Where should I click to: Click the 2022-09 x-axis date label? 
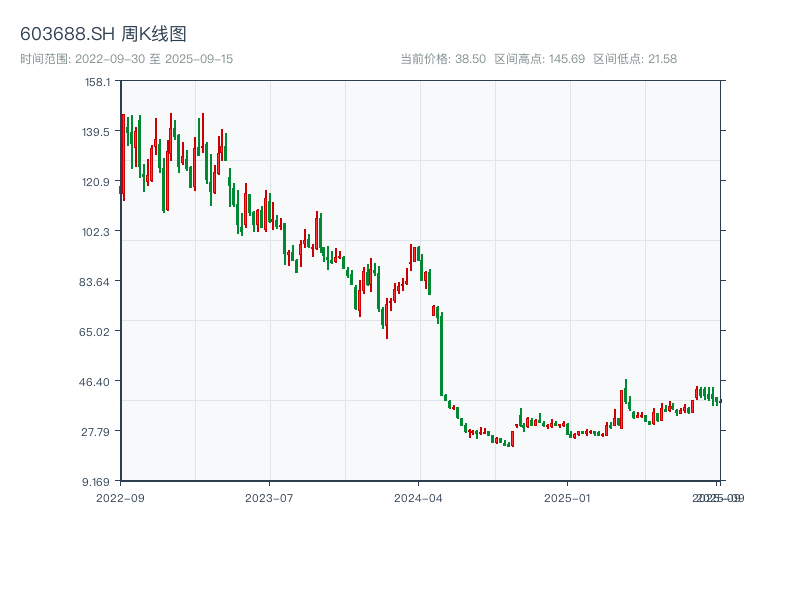[120, 497]
